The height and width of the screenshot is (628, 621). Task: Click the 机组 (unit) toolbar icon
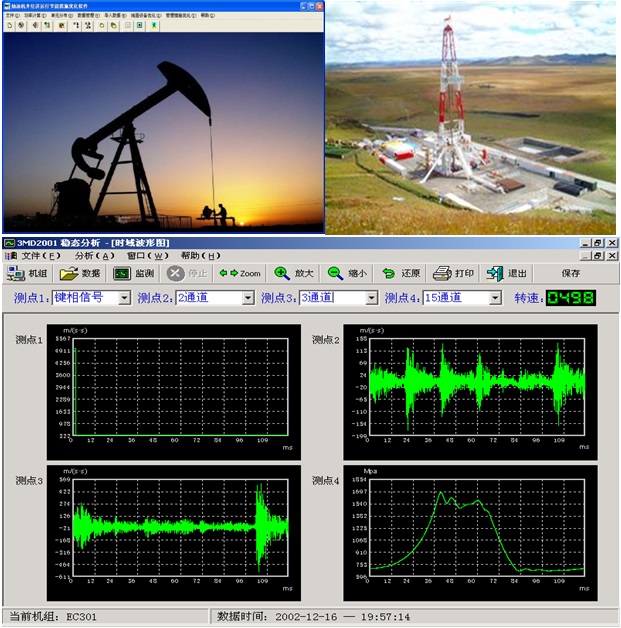point(17,273)
